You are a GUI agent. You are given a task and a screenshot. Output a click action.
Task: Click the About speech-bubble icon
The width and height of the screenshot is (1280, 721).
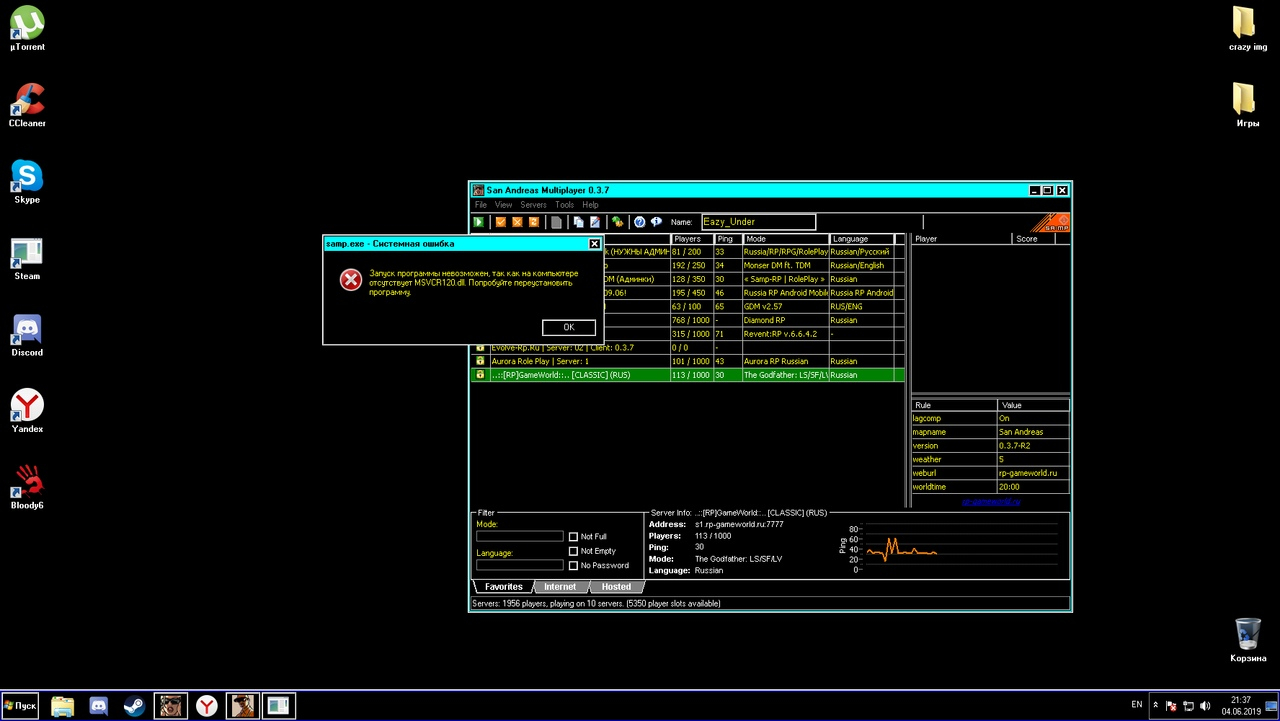(x=657, y=222)
